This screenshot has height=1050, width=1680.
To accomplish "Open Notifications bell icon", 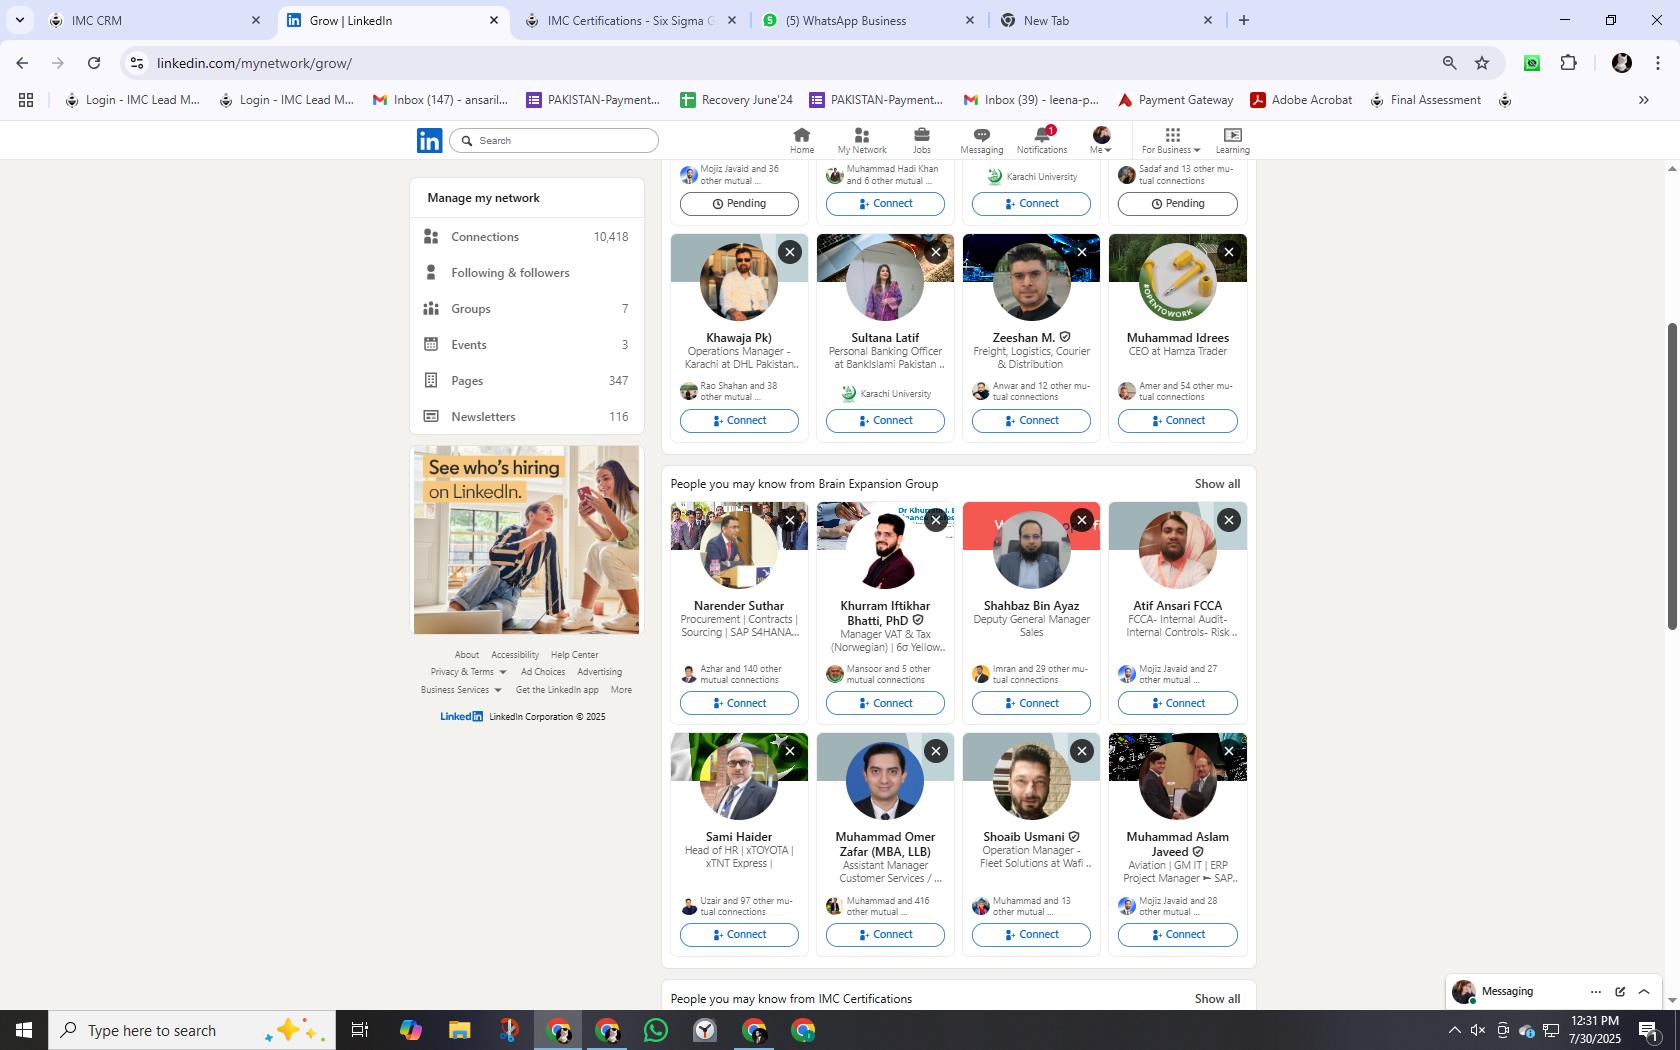I will pyautogui.click(x=1042, y=140).
